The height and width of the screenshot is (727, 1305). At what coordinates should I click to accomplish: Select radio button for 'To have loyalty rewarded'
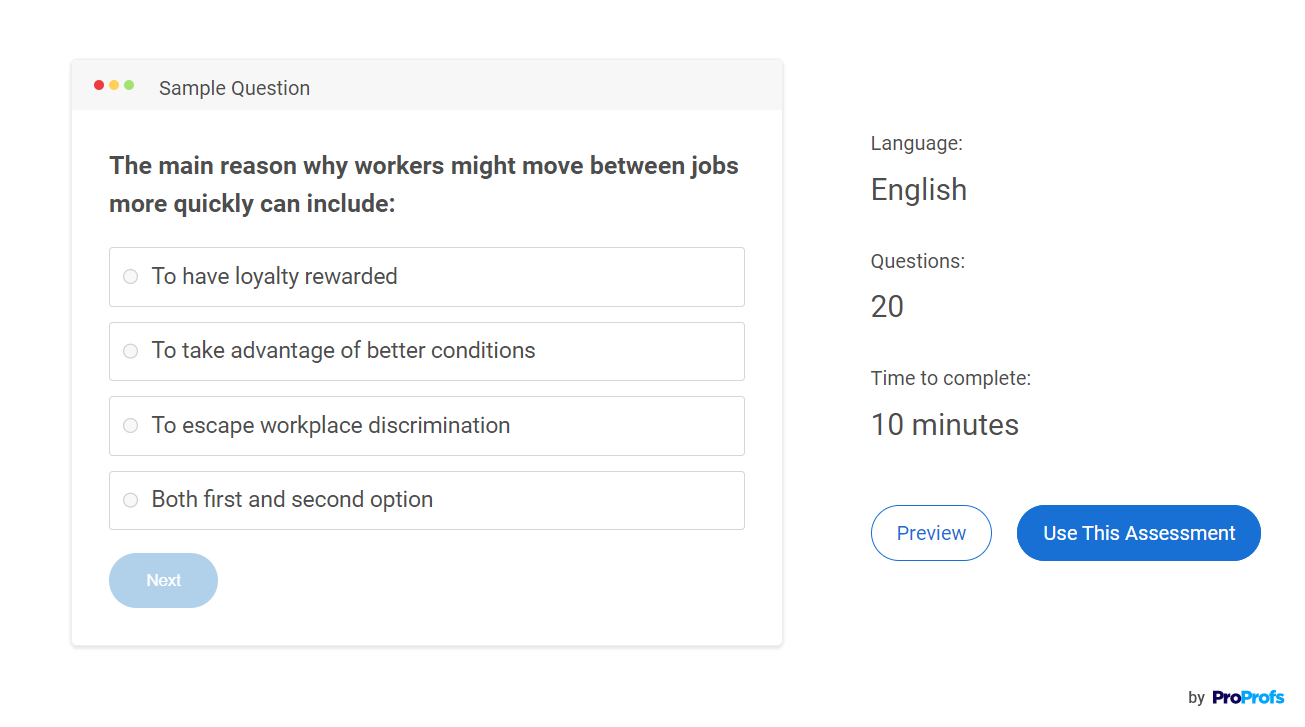pos(130,277)
